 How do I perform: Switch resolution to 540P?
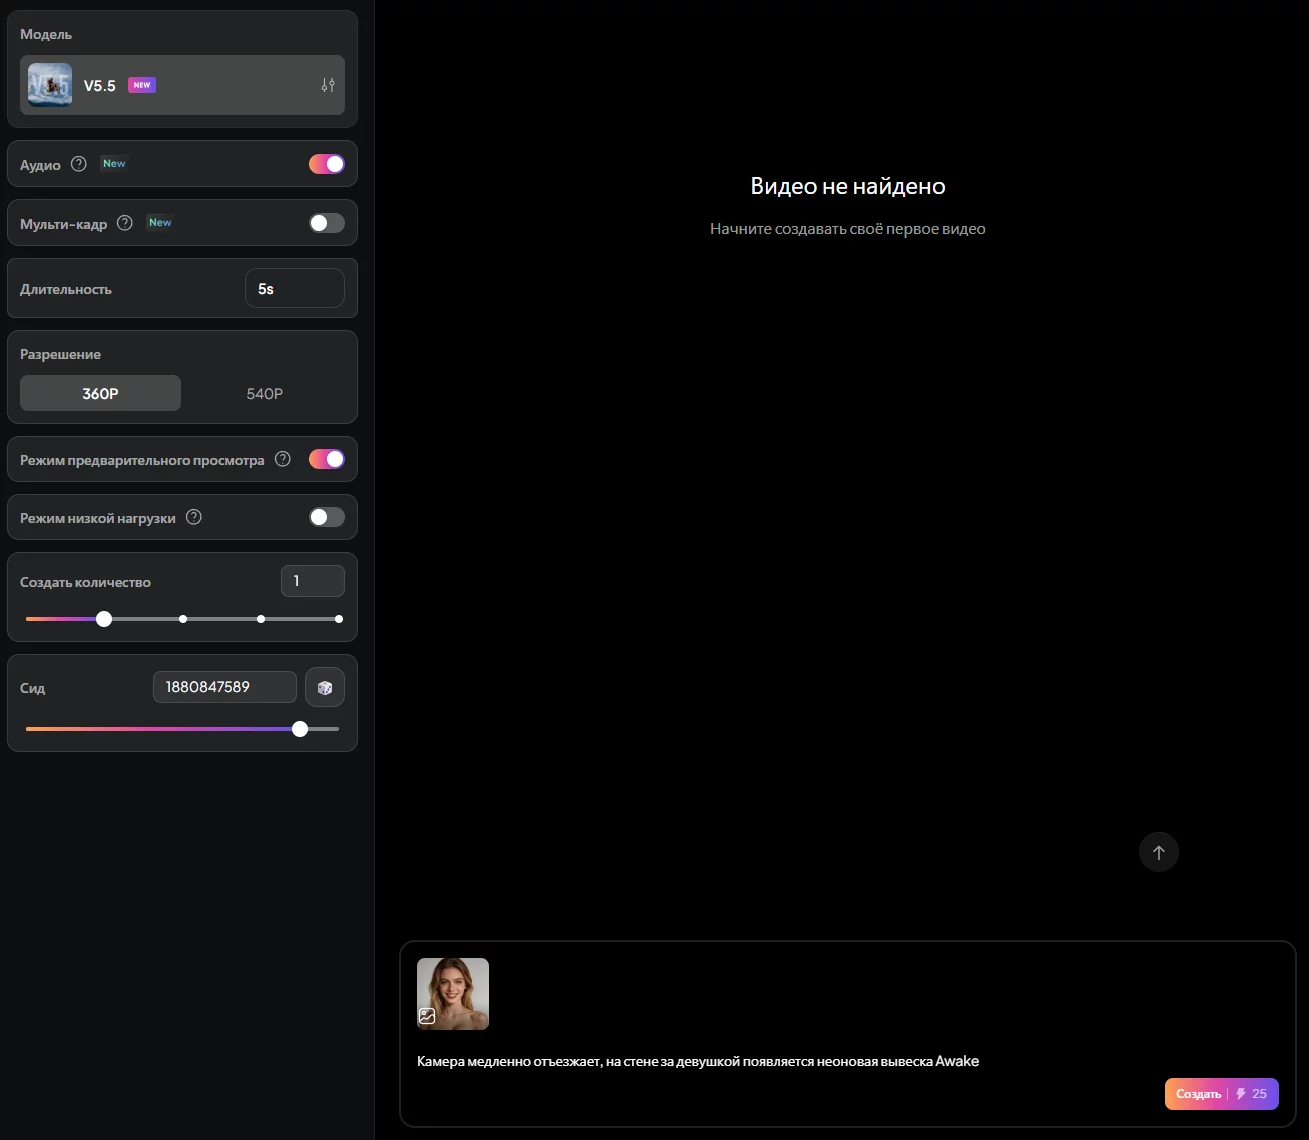(x=265, y=394)
